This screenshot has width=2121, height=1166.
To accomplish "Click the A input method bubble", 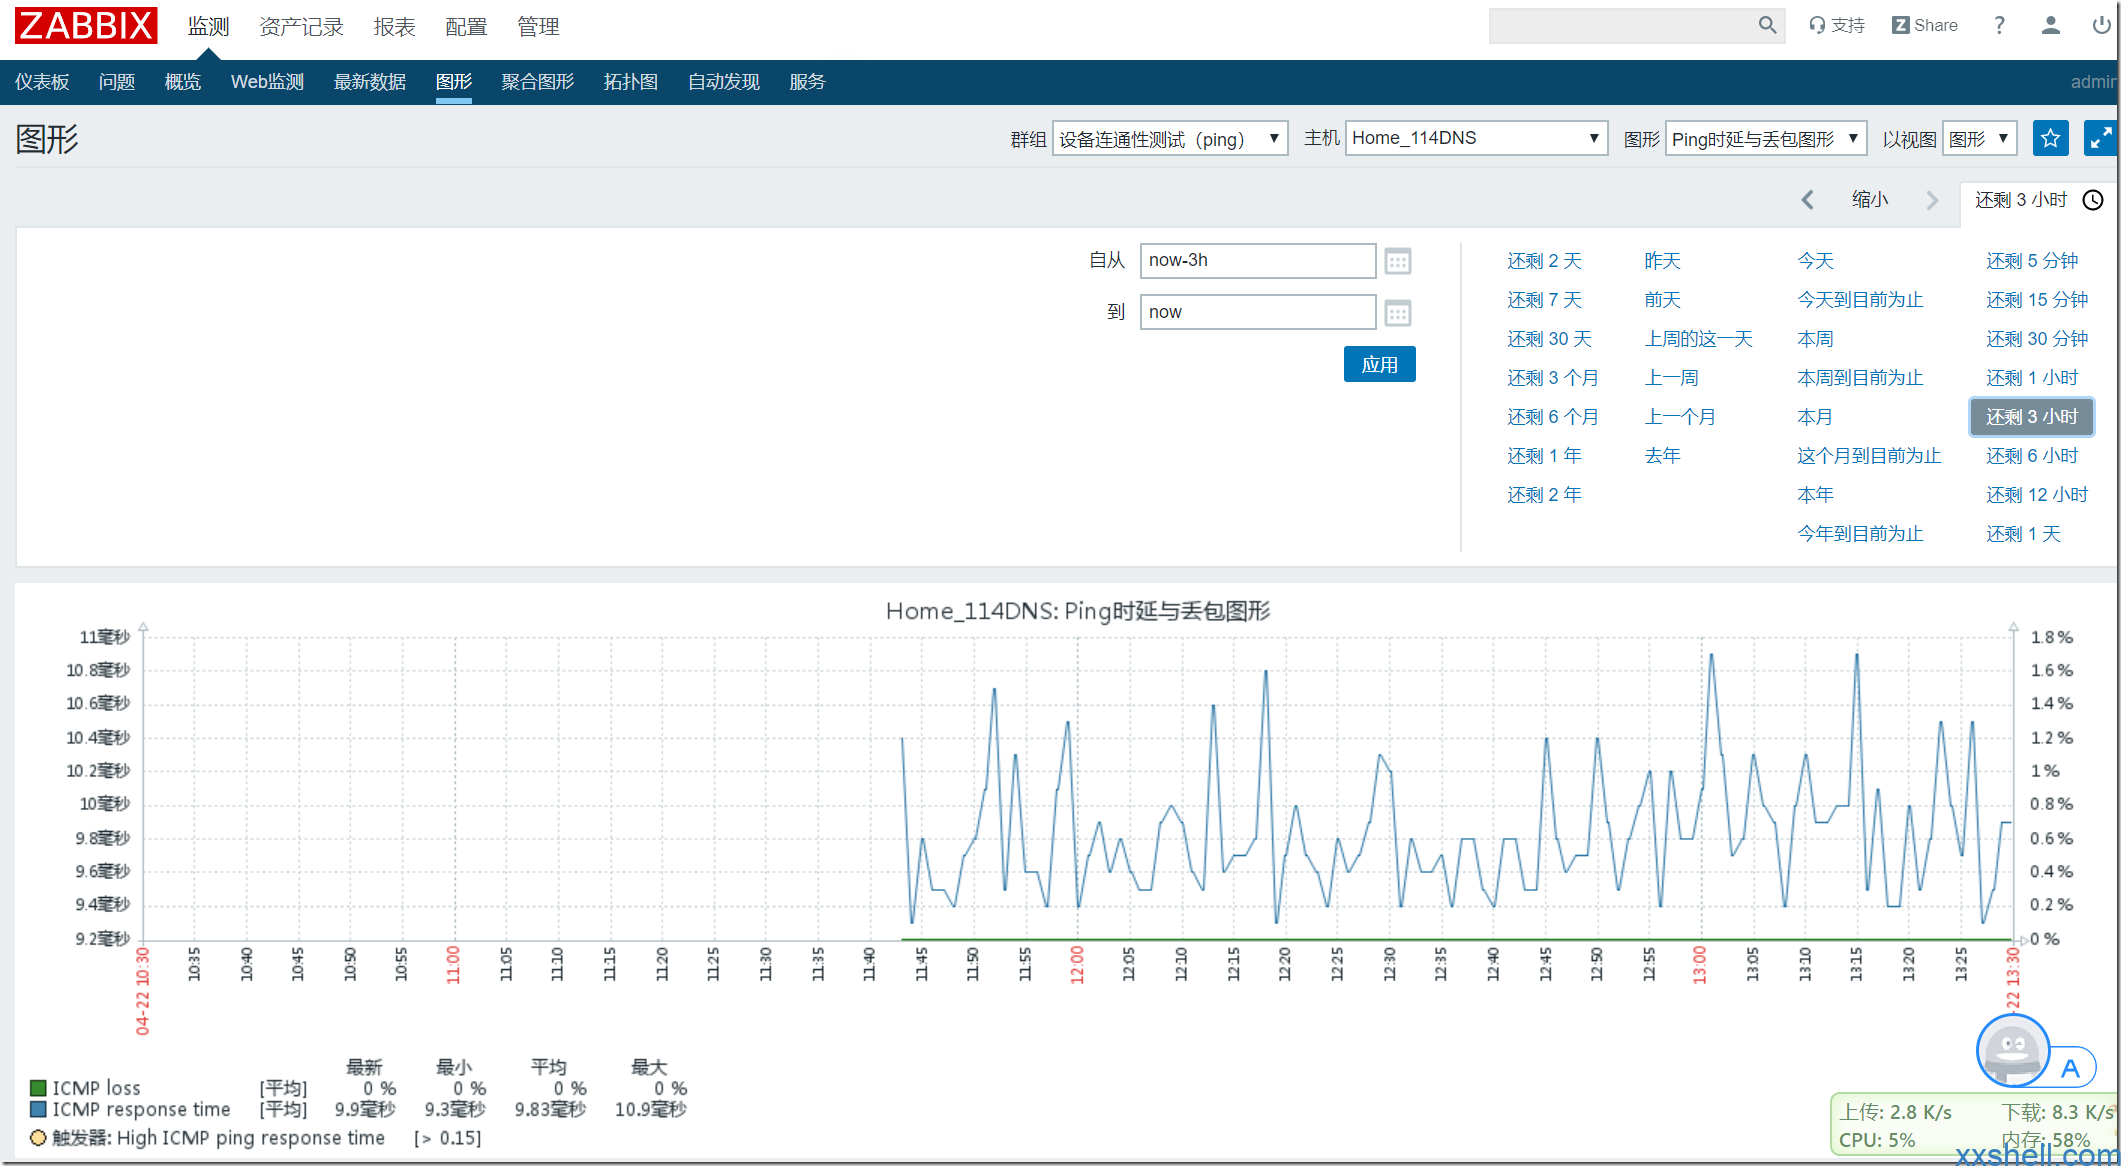I will (2071, 1068).
